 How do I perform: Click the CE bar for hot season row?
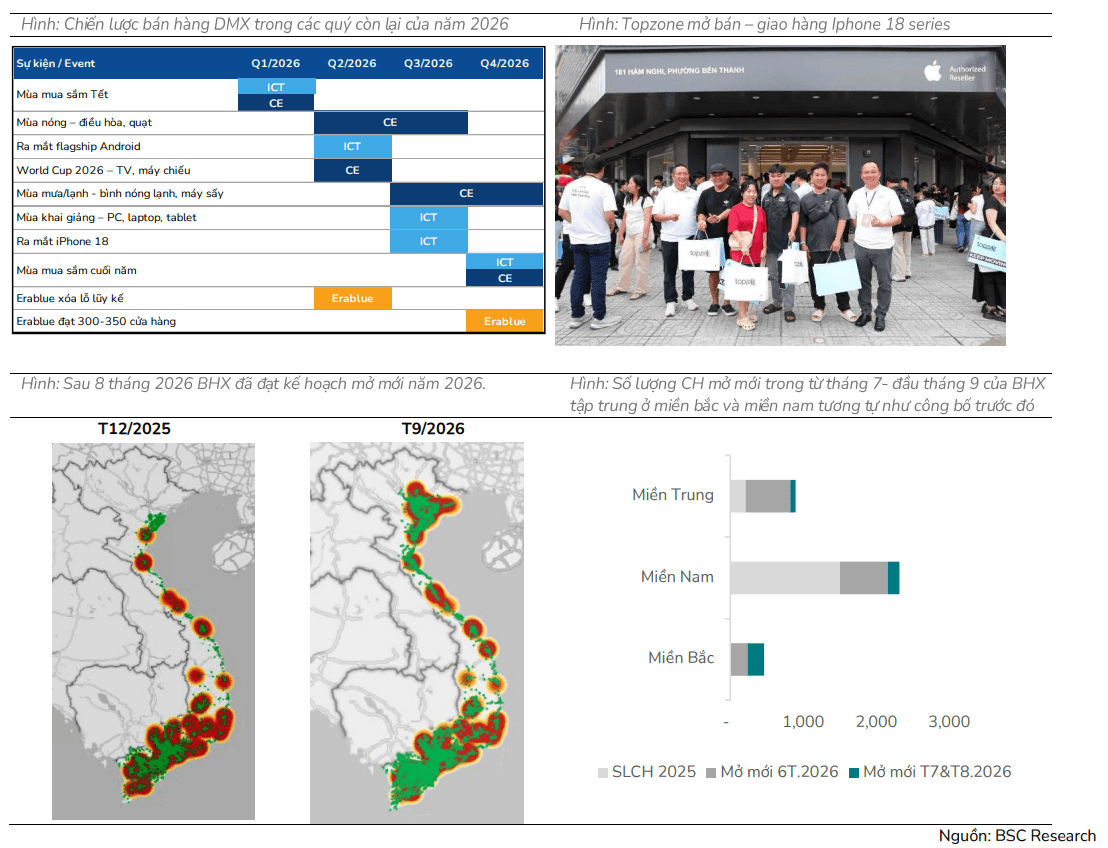[x=391, y=122]
